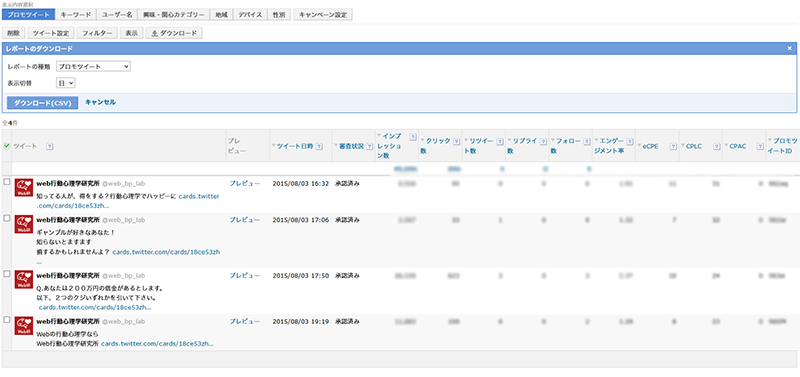Open プレビュー for the 19:19 tweet

pos(244,321)
